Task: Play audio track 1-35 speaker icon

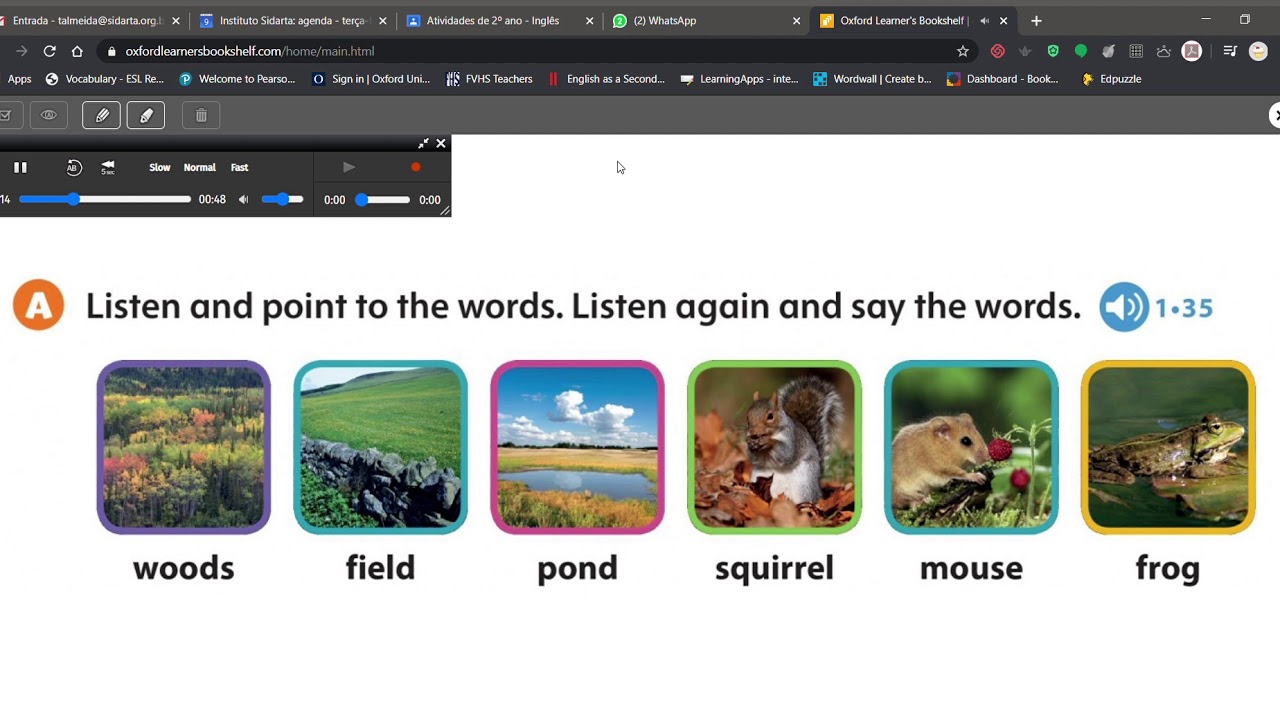Action: (x=1124, y=307)
